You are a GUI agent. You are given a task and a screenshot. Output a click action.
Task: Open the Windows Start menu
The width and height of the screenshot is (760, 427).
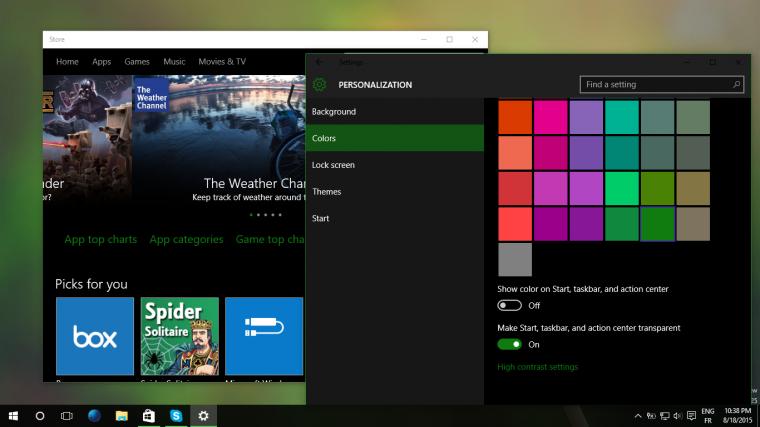pos(13,416)
